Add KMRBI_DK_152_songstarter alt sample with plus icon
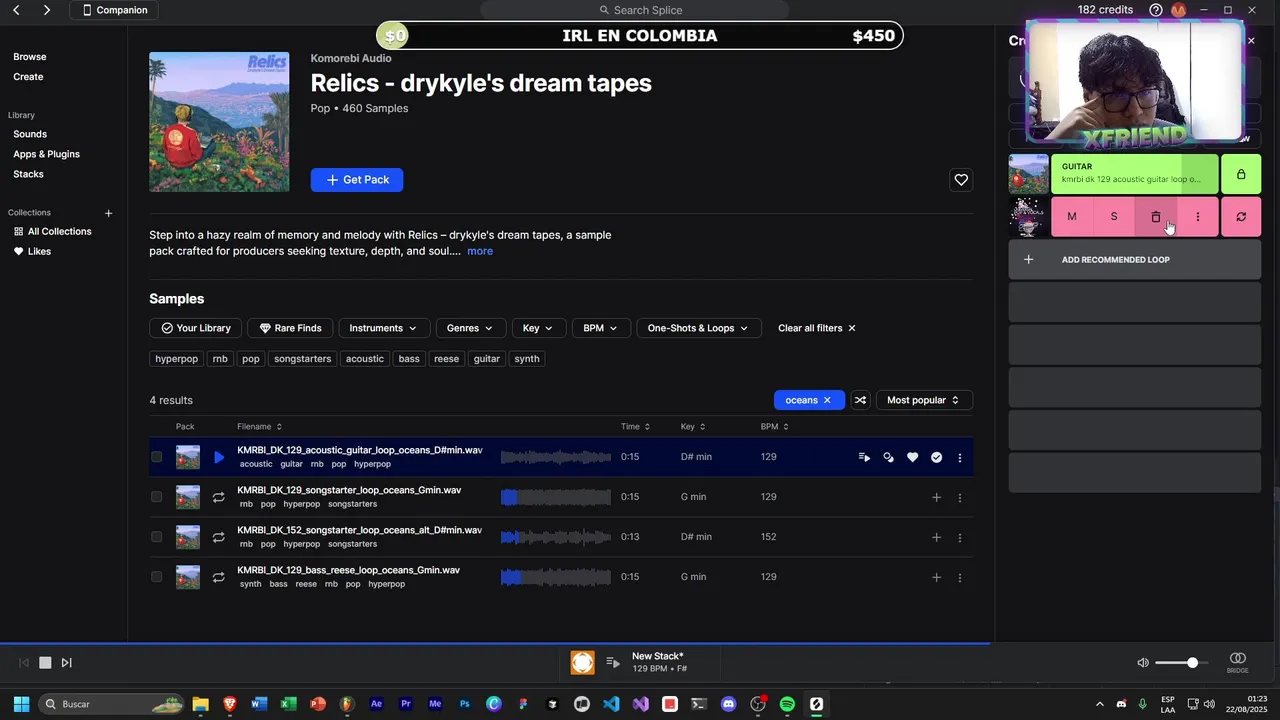 [x=936, y=537]
